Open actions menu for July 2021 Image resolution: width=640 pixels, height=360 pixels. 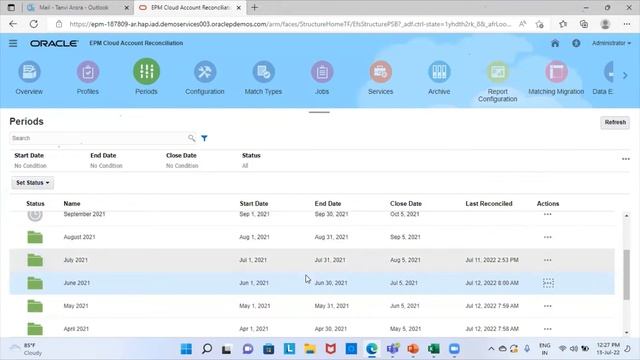(x=548, y=260)
